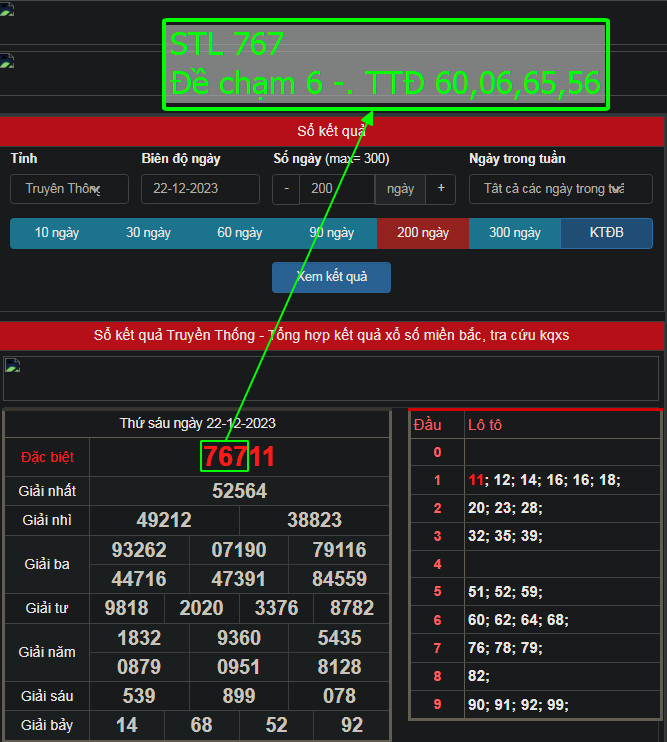Expand the Ngày trong tuần dropdown
The image size is (667, 742).
(560, 189)
